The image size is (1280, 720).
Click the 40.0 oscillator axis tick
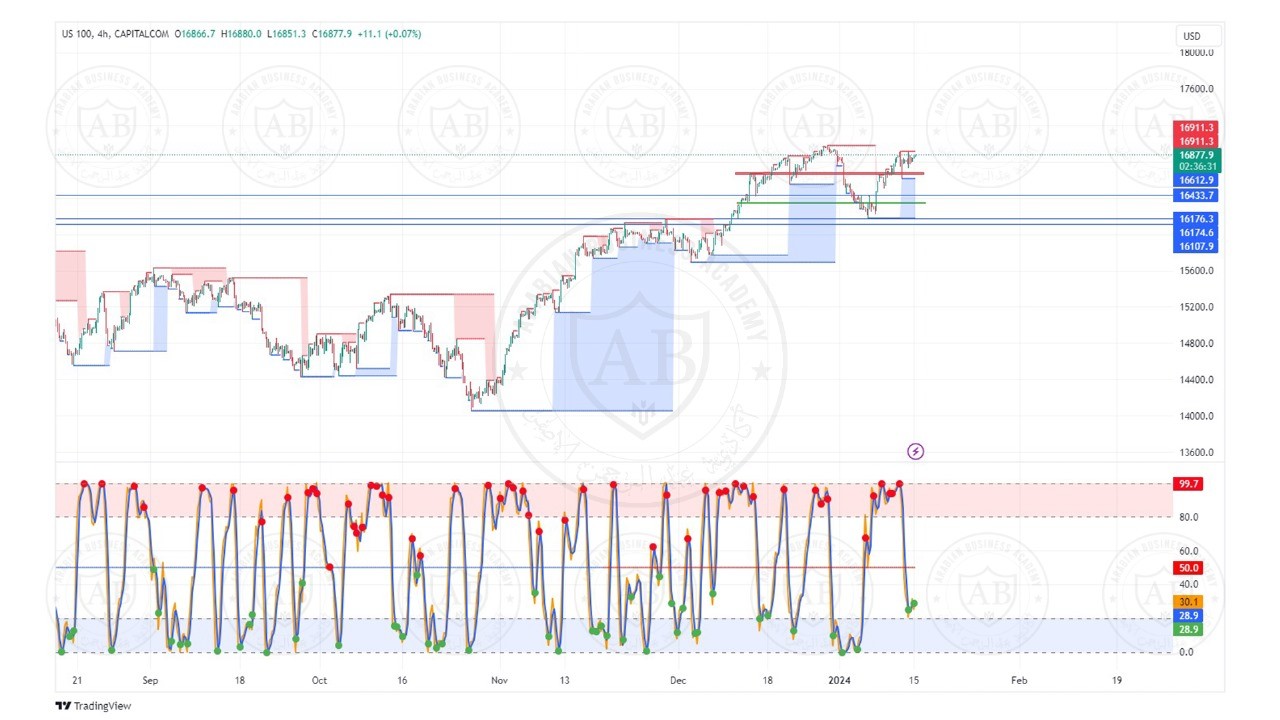[1188, 585]
